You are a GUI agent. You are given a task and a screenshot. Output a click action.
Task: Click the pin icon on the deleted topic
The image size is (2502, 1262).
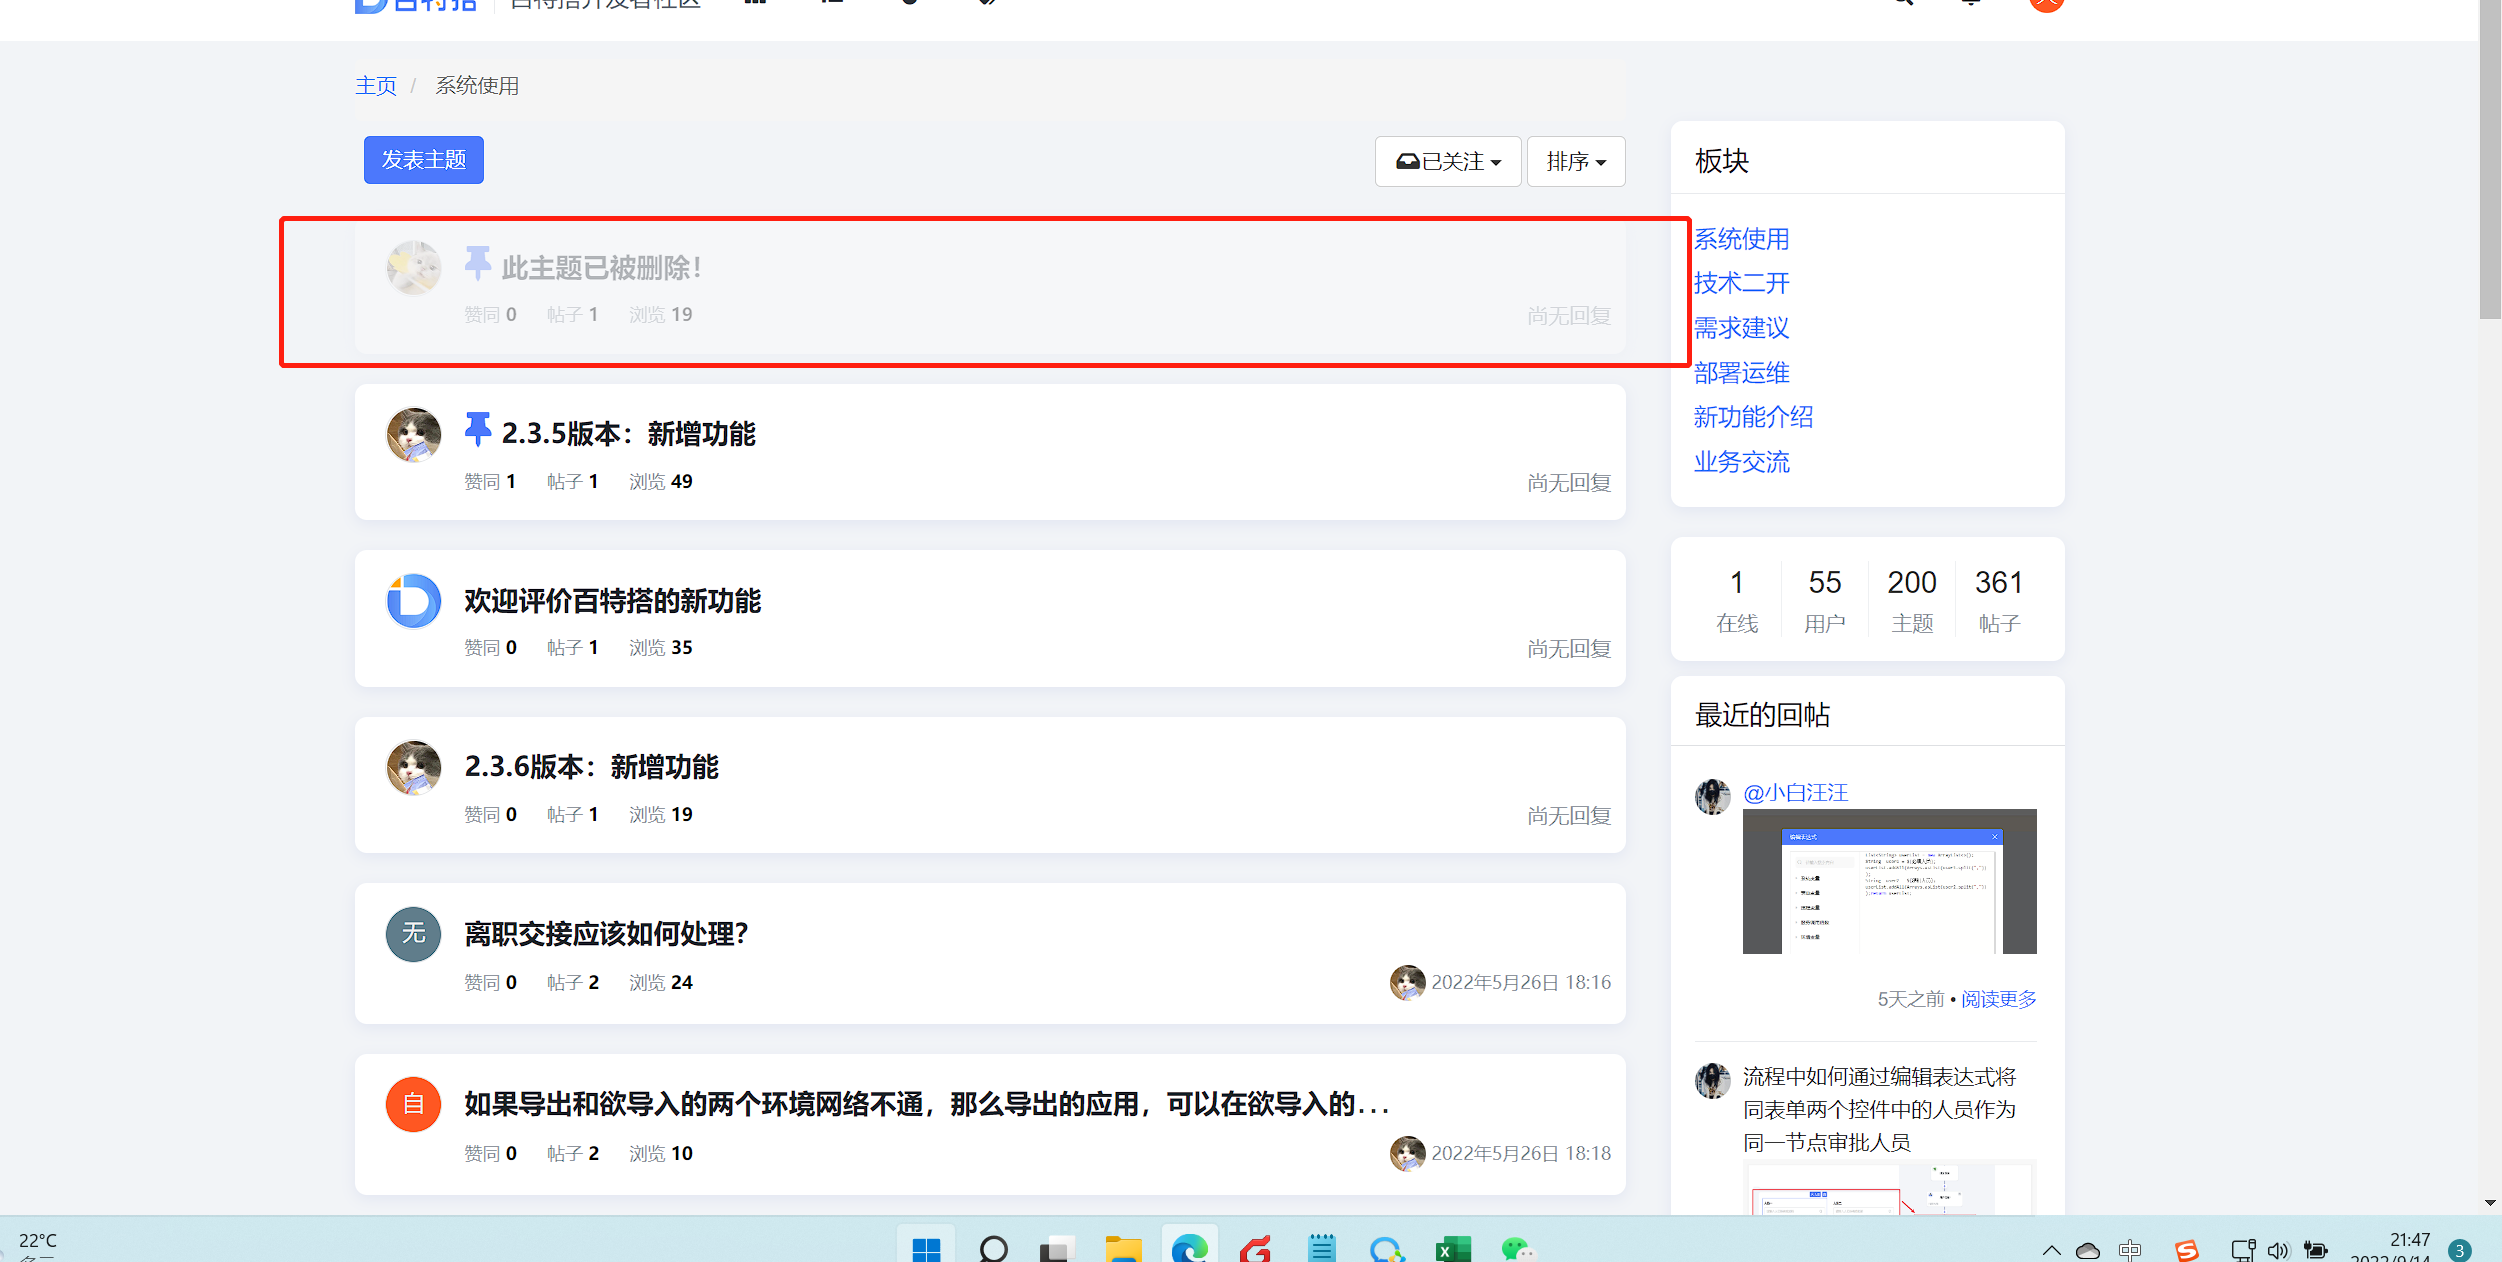(478, 264)
